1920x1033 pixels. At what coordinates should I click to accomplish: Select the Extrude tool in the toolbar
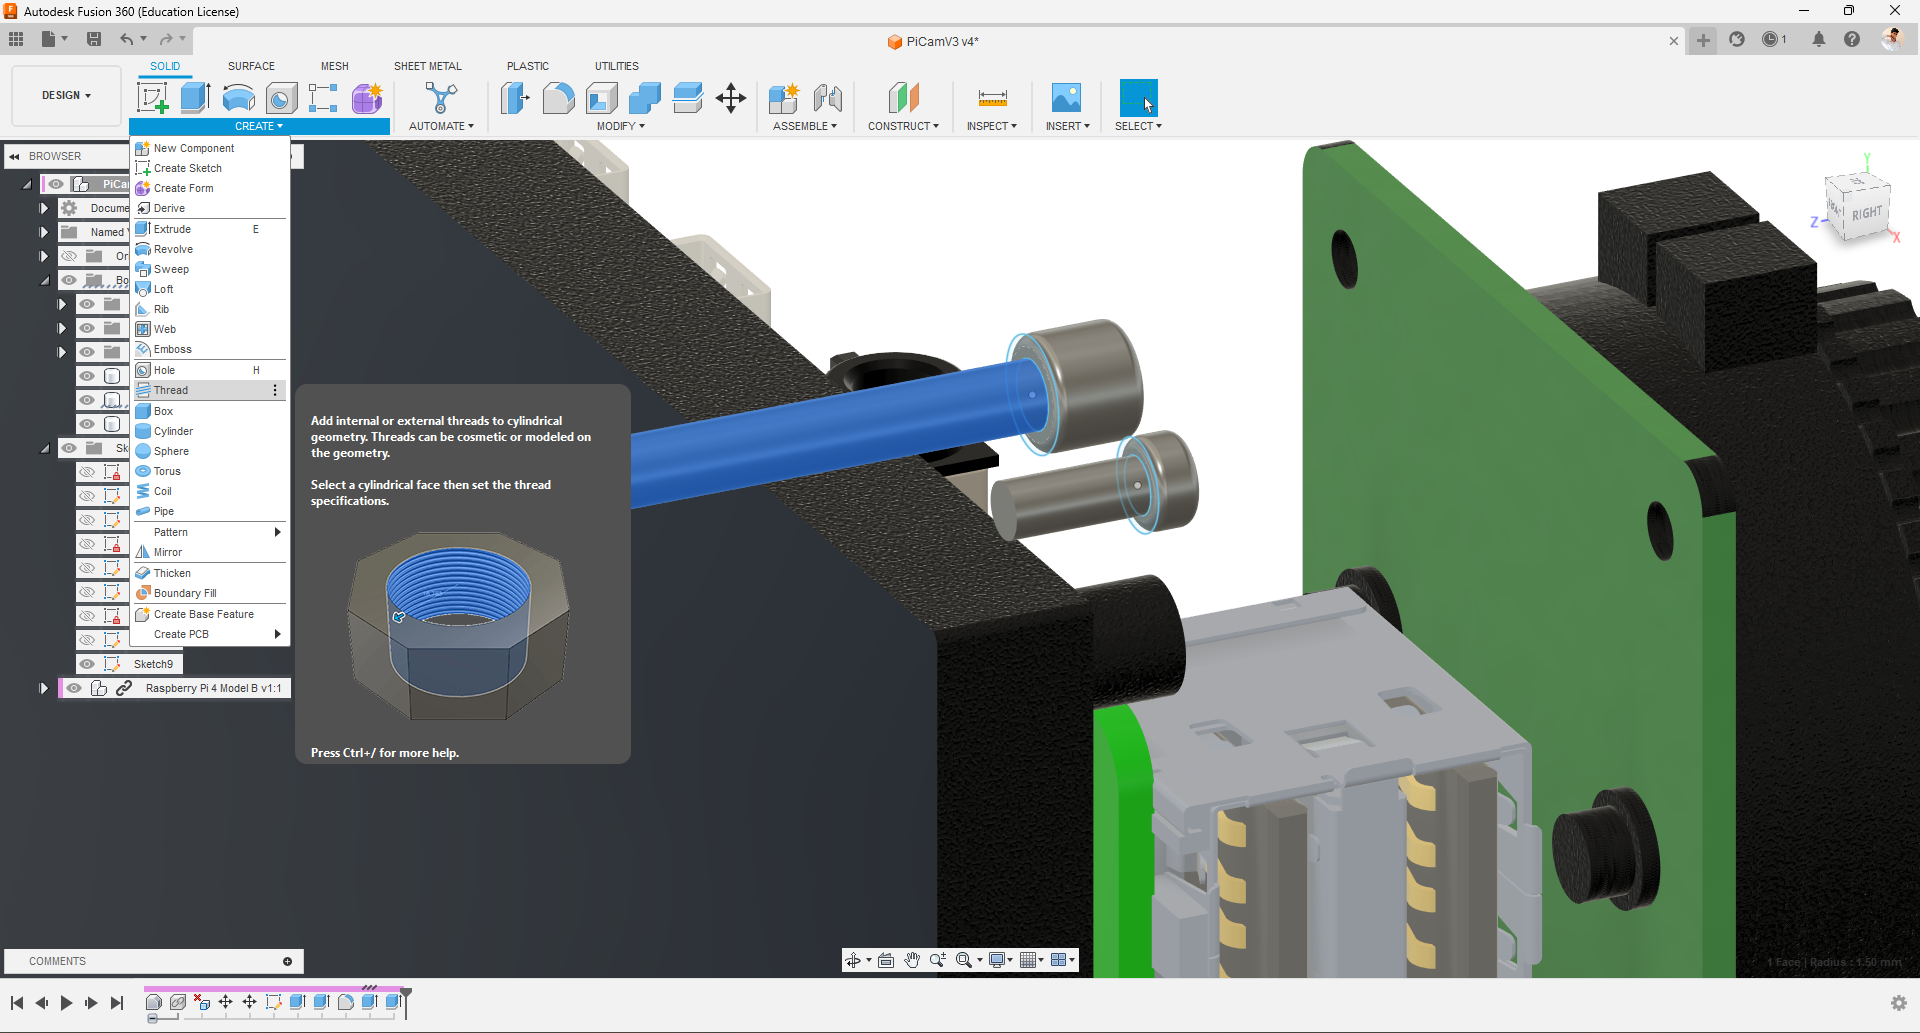coord(195,98)
